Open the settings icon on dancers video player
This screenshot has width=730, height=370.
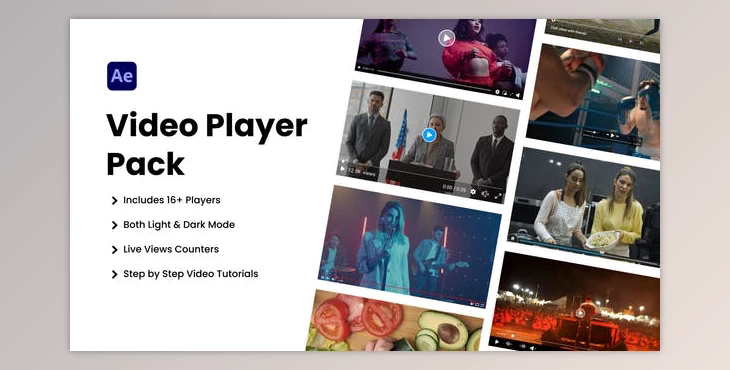(497, 92)
